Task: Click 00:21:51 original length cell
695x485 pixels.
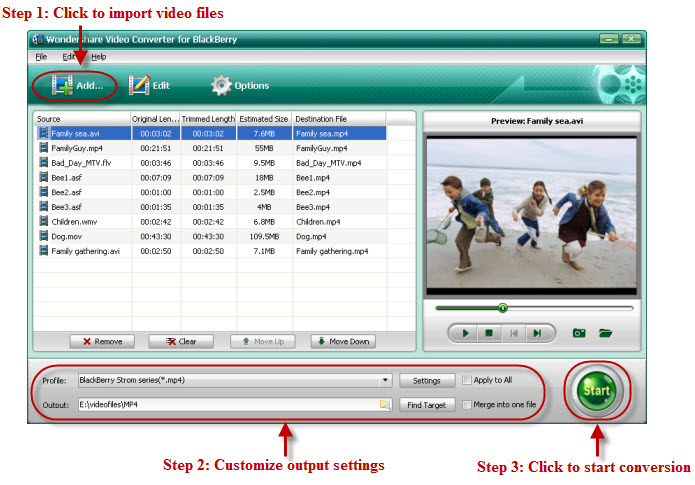Action: [156, 148]
